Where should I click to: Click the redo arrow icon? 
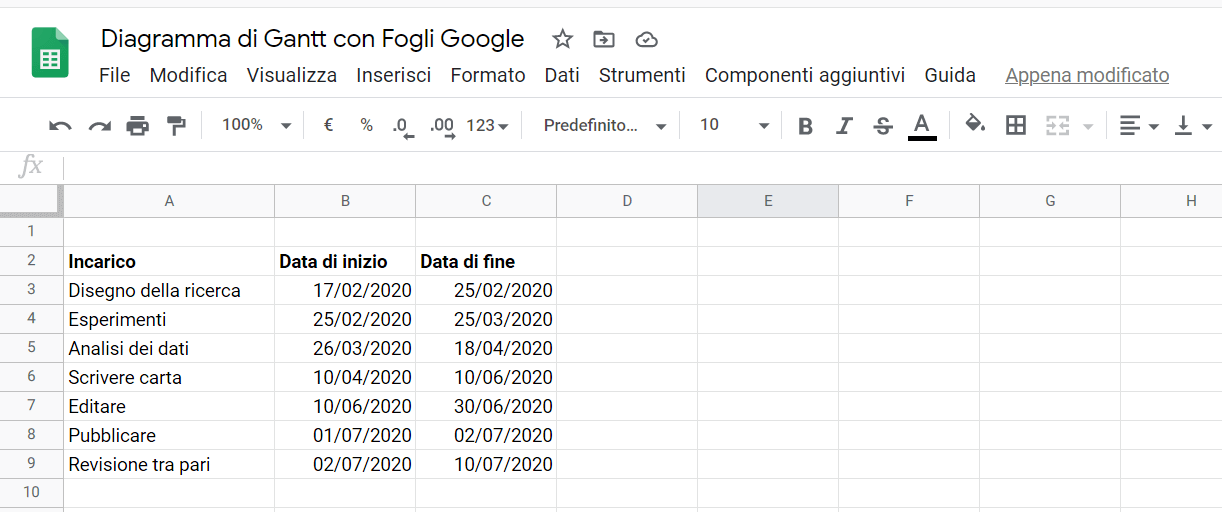(x=99, y=126)
